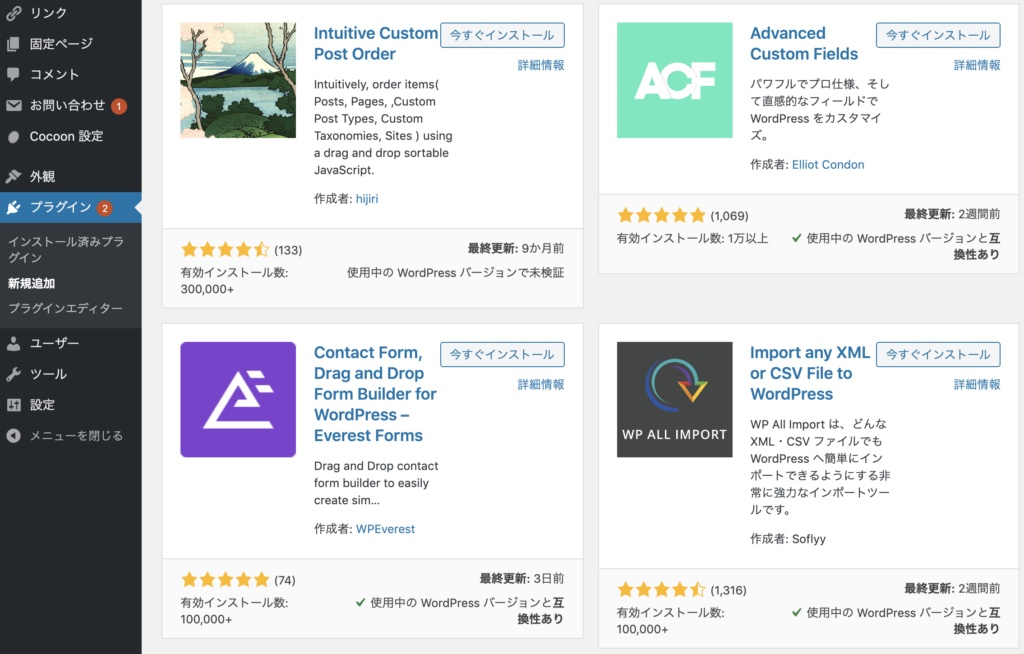
Task: Click the お問い合わせ envelope icon
Action: coord(14,105)
